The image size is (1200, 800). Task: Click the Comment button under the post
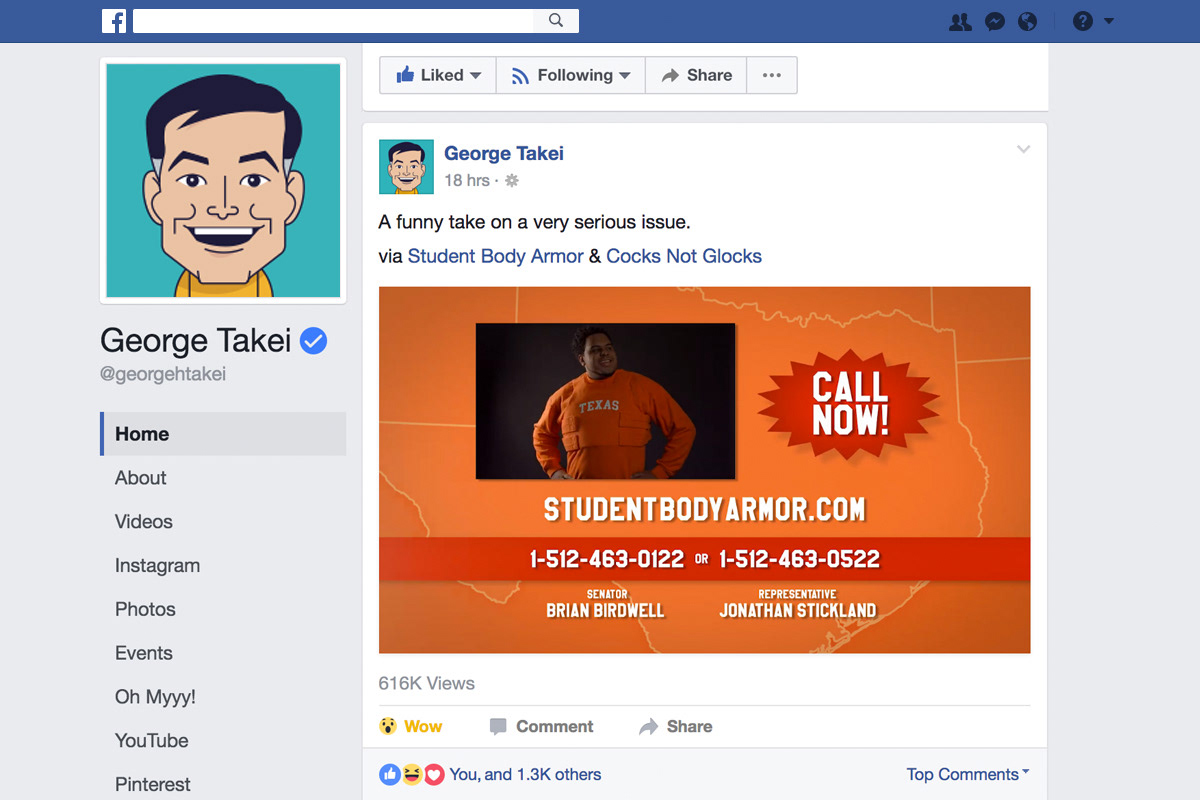(x=541, y=727)
